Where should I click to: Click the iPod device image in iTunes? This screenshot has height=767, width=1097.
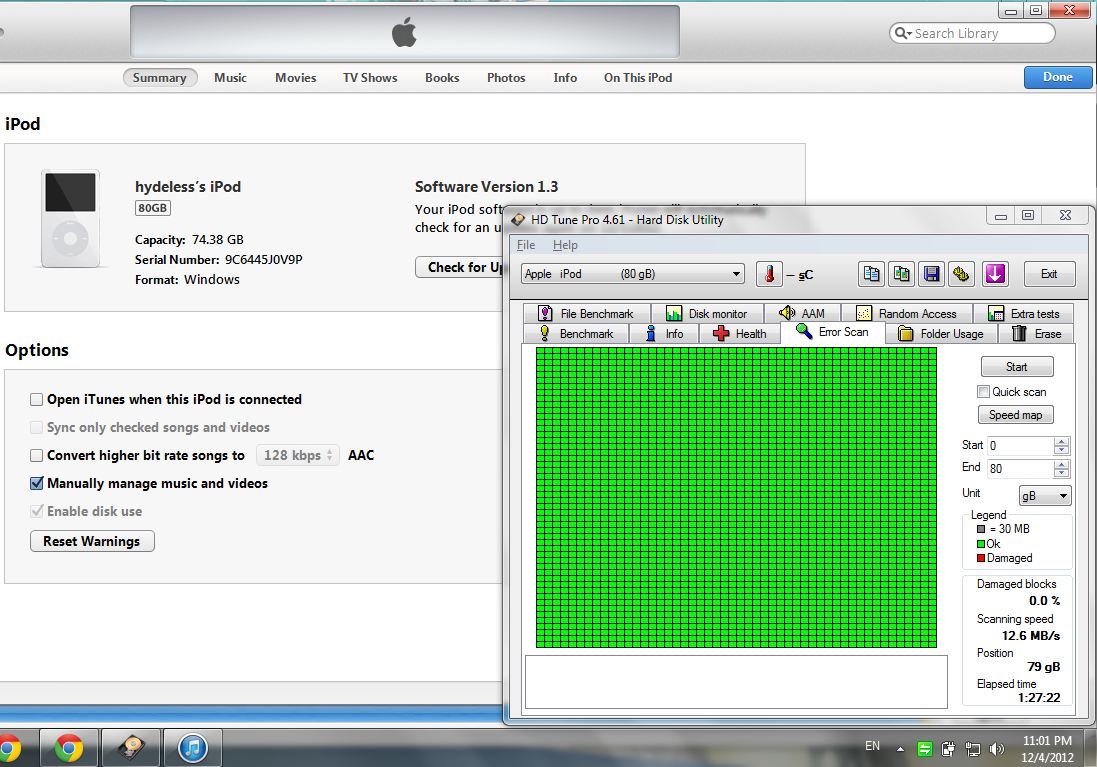click(70, 218)
